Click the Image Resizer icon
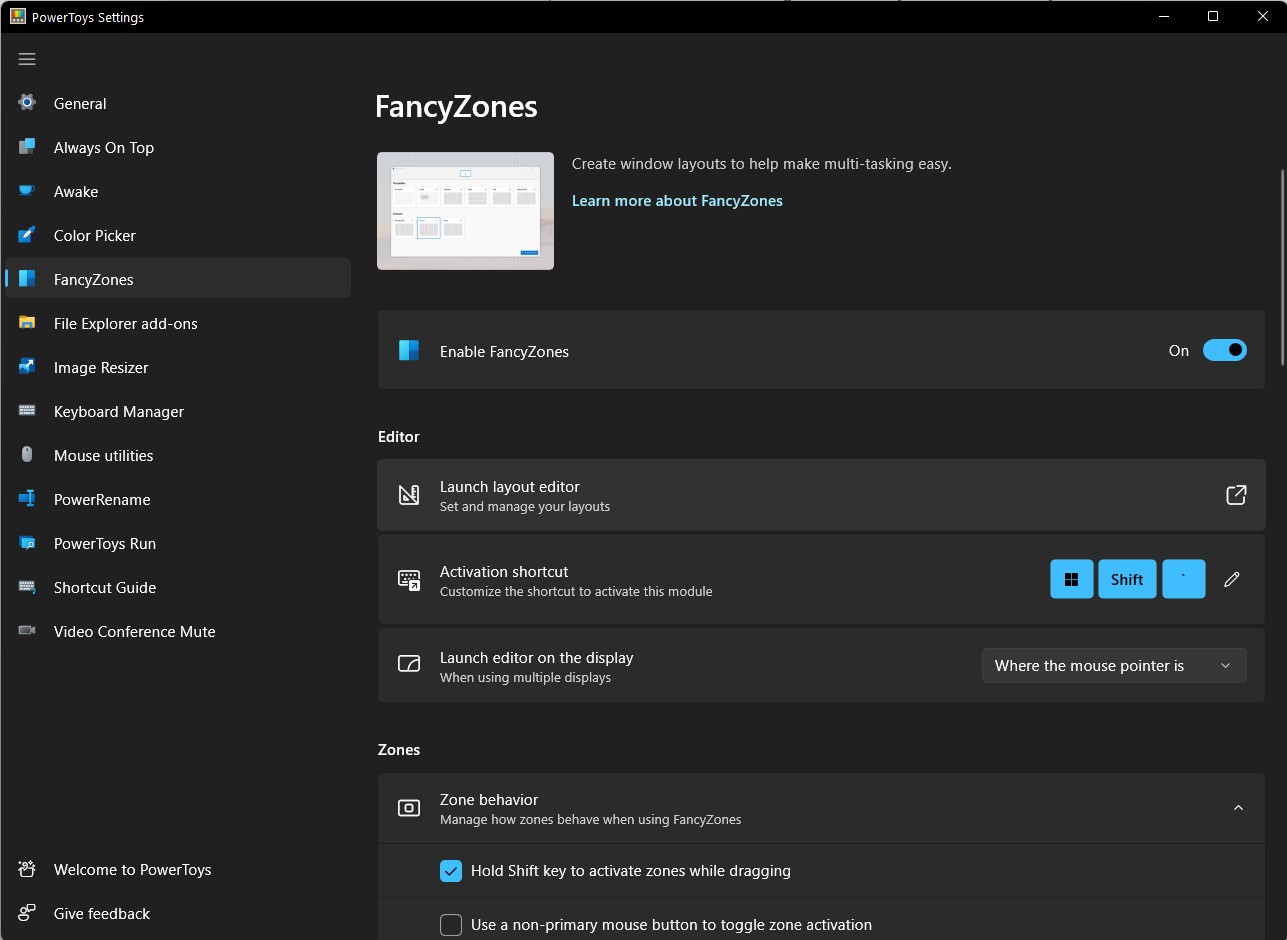The height and width of the screenshot is (940, 1287). click(x=27, y=367)
